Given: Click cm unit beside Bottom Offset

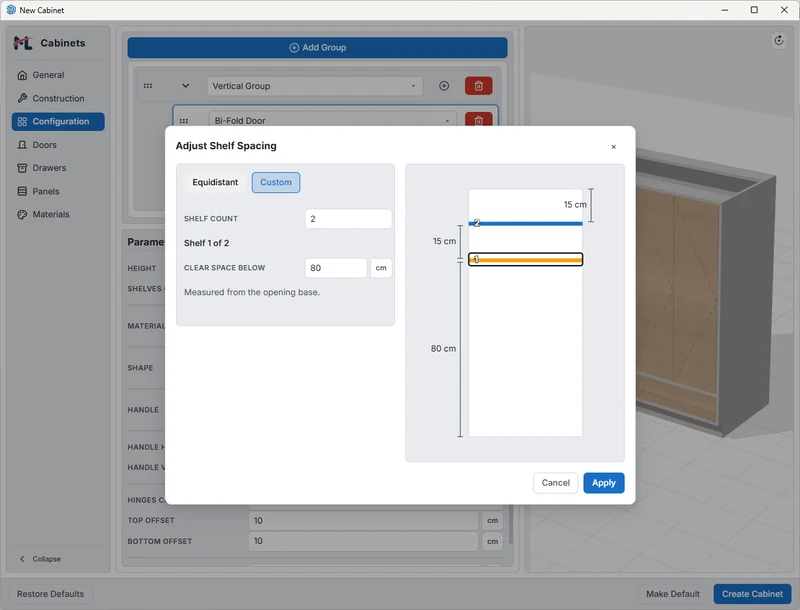Looking at the screenshot, I should (x=492, y=541).
